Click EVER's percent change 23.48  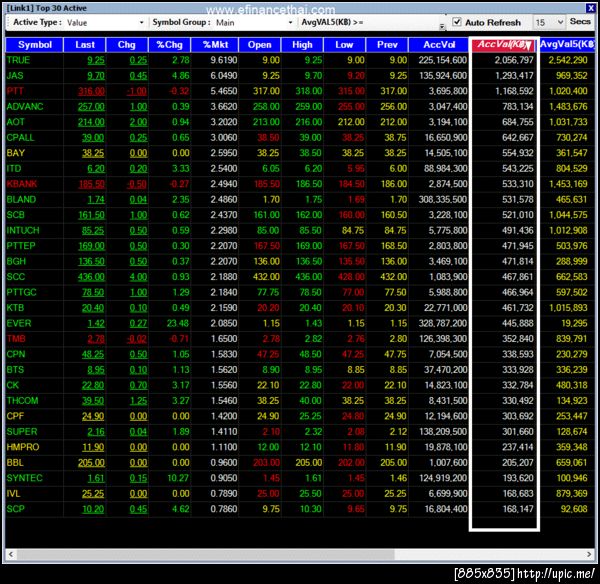(178, 323)
